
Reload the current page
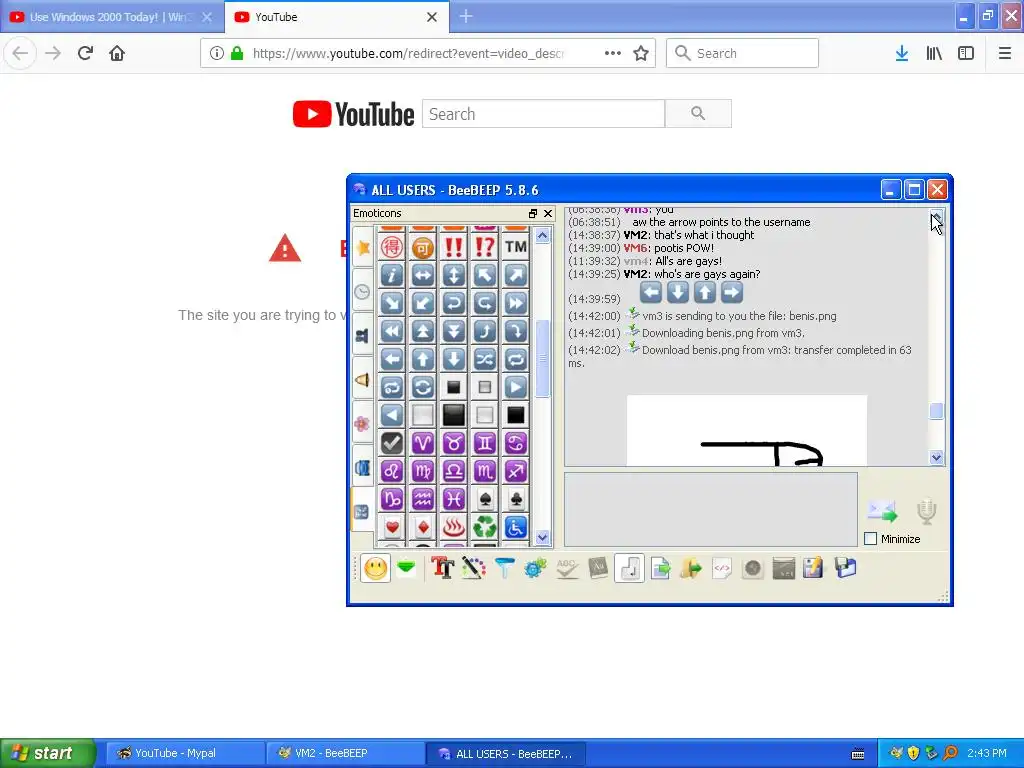pos(85,53)
